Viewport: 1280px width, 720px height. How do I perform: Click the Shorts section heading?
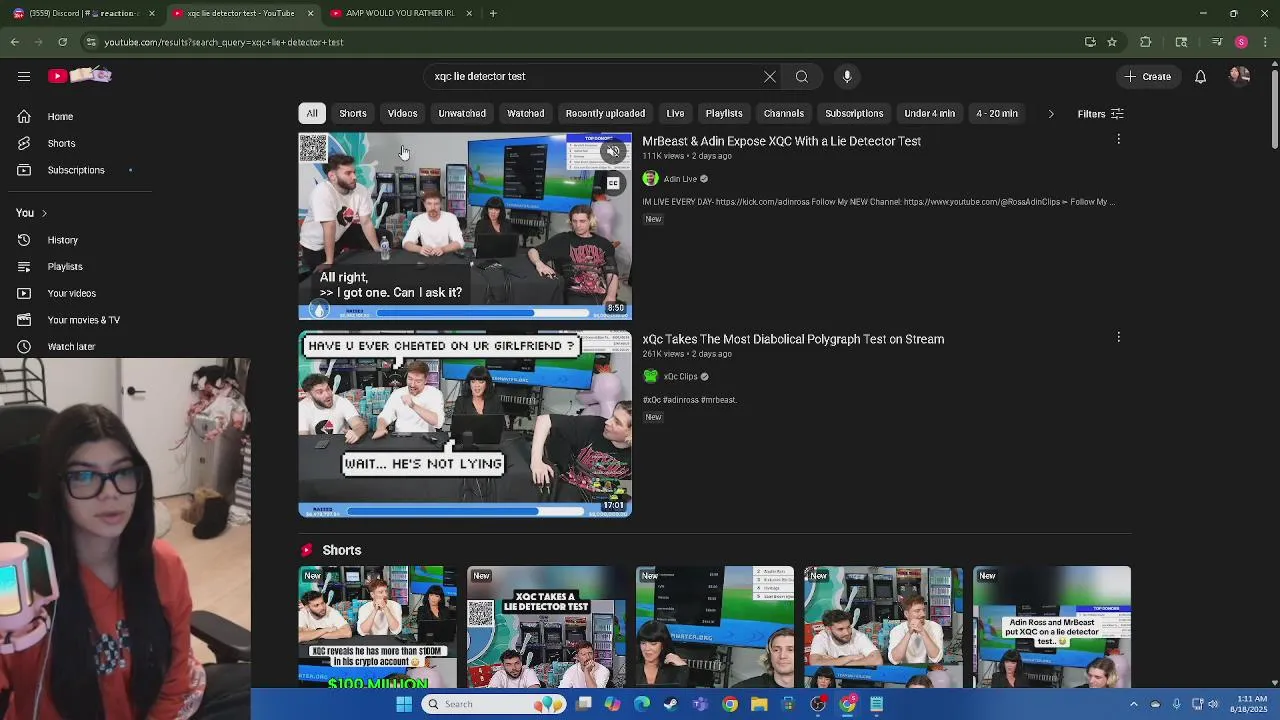[342, 550]
